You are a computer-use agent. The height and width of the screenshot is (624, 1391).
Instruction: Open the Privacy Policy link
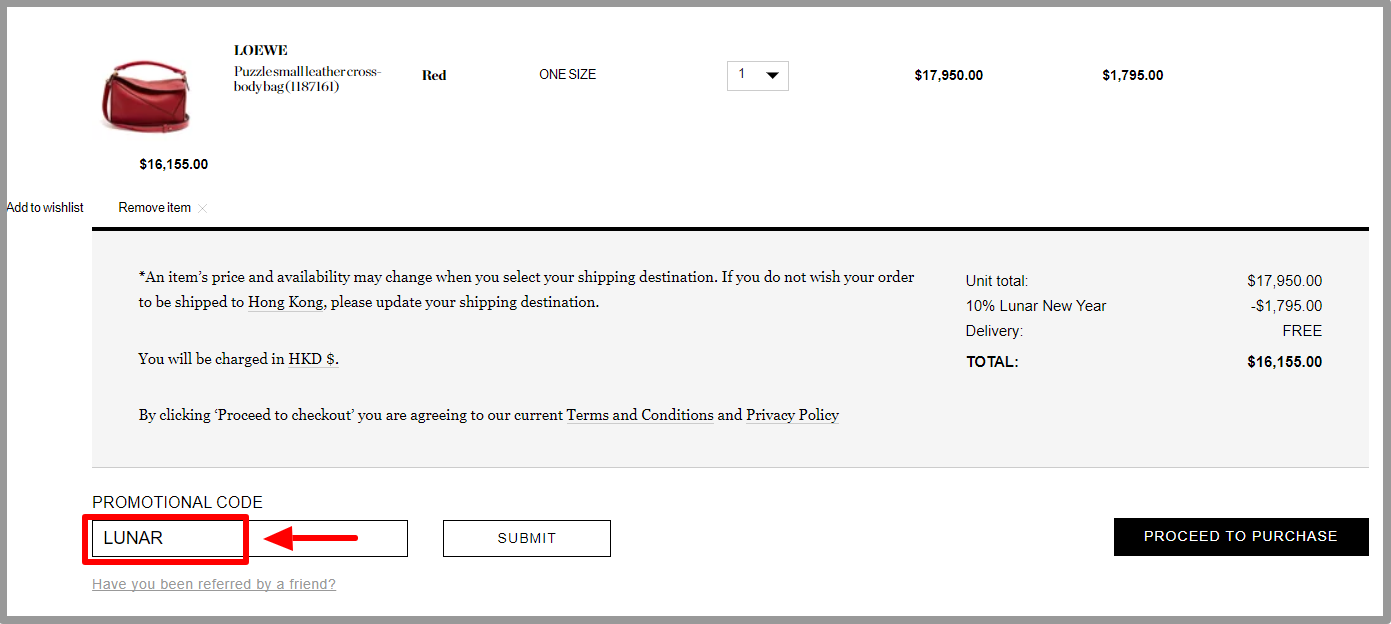pyautogui.click(x=792, y=415)
